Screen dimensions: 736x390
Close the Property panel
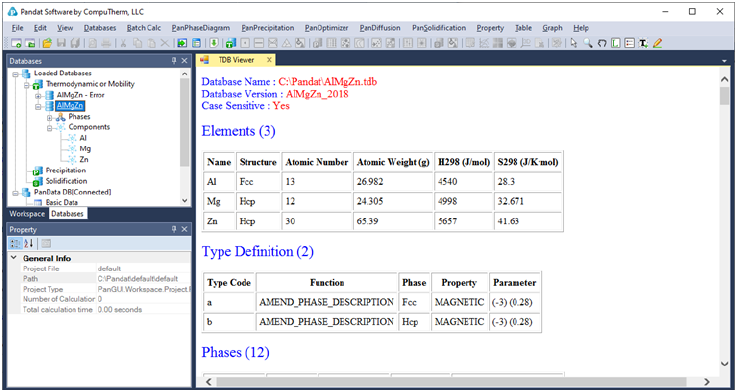184,229
